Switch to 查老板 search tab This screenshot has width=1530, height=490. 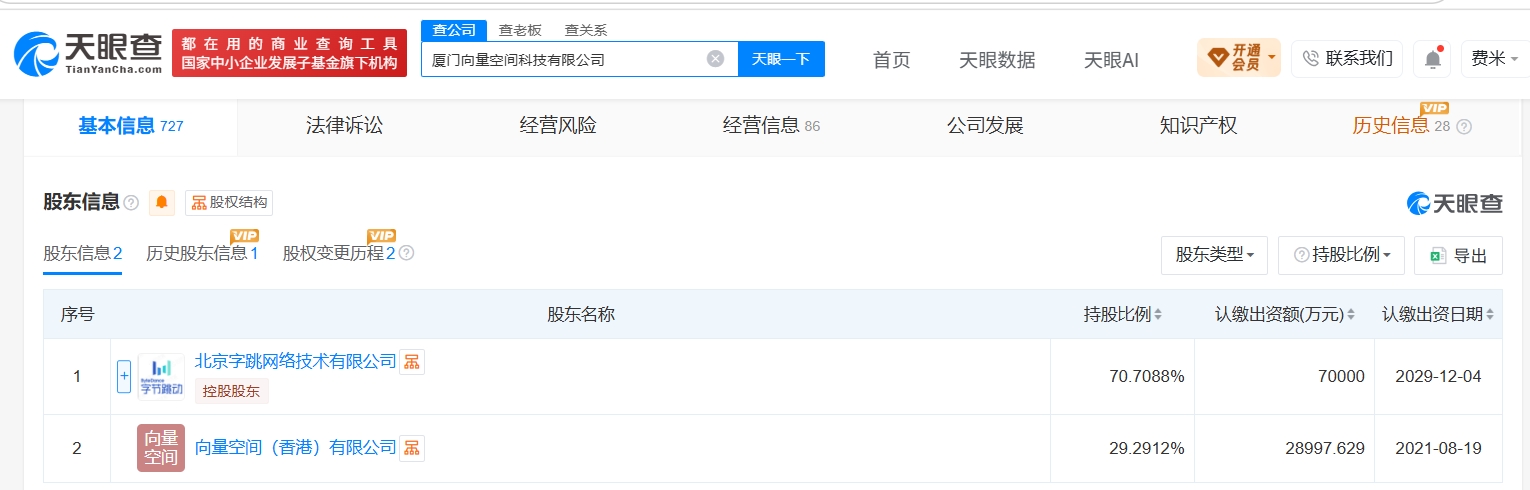pyautogui.click(x=519, y=30)
